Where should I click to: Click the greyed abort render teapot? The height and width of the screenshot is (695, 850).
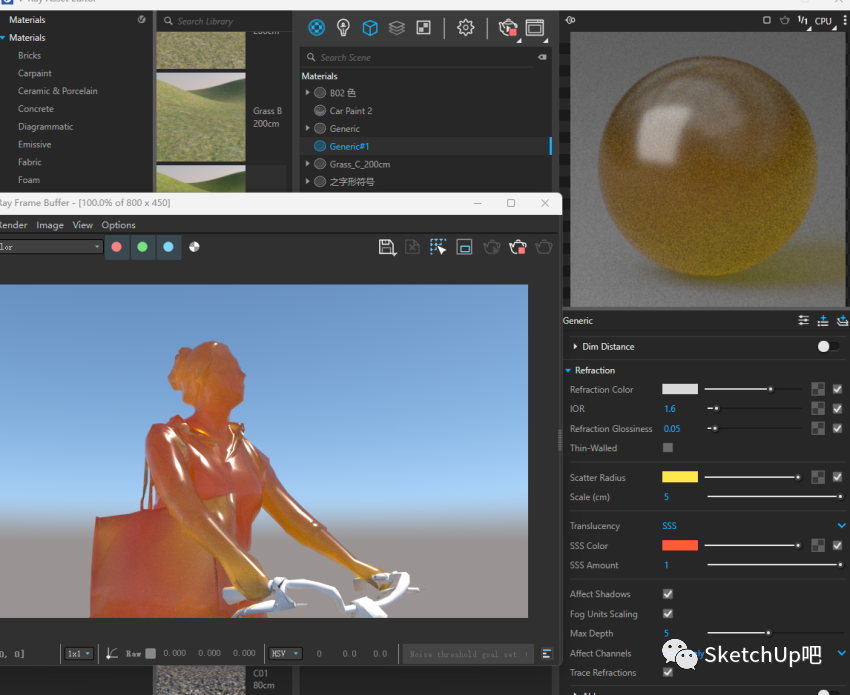pyautogui.click(x=492, y=247)
